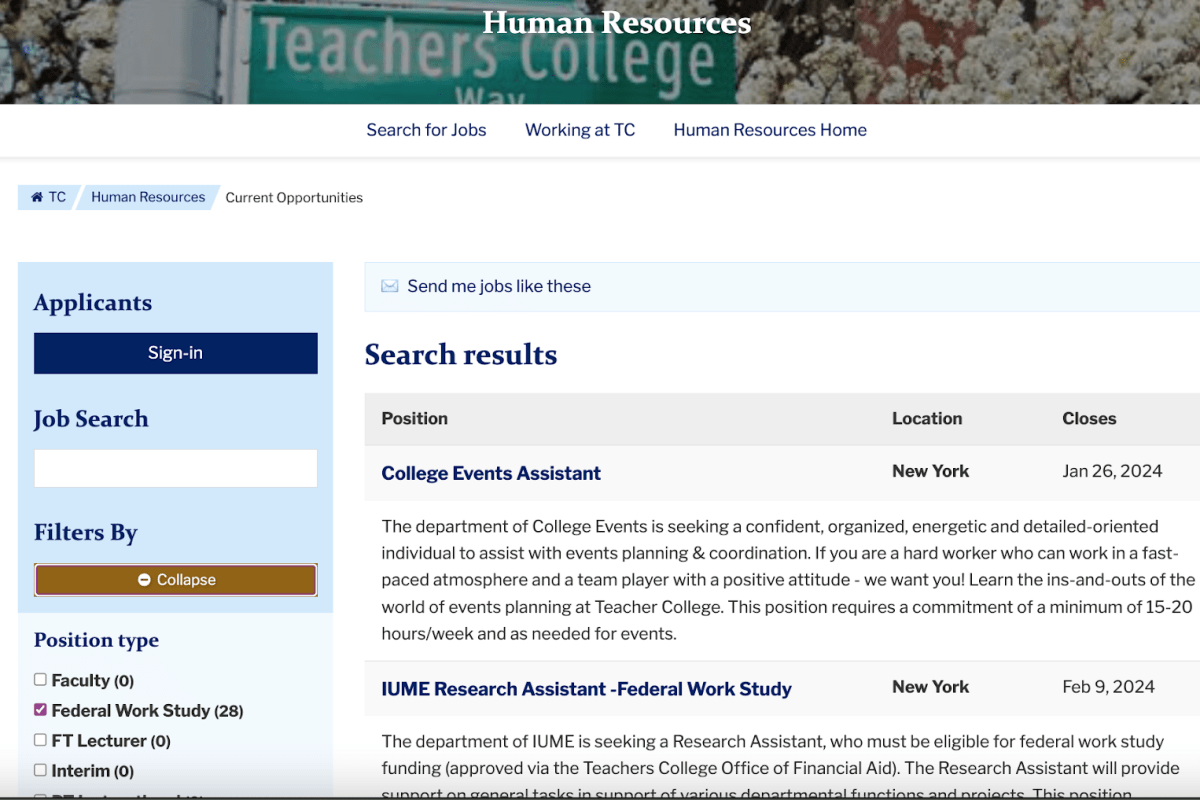
Task: Check the FT Lecturer checkbox
Action: pyautogui.click(x=40, y=740)
